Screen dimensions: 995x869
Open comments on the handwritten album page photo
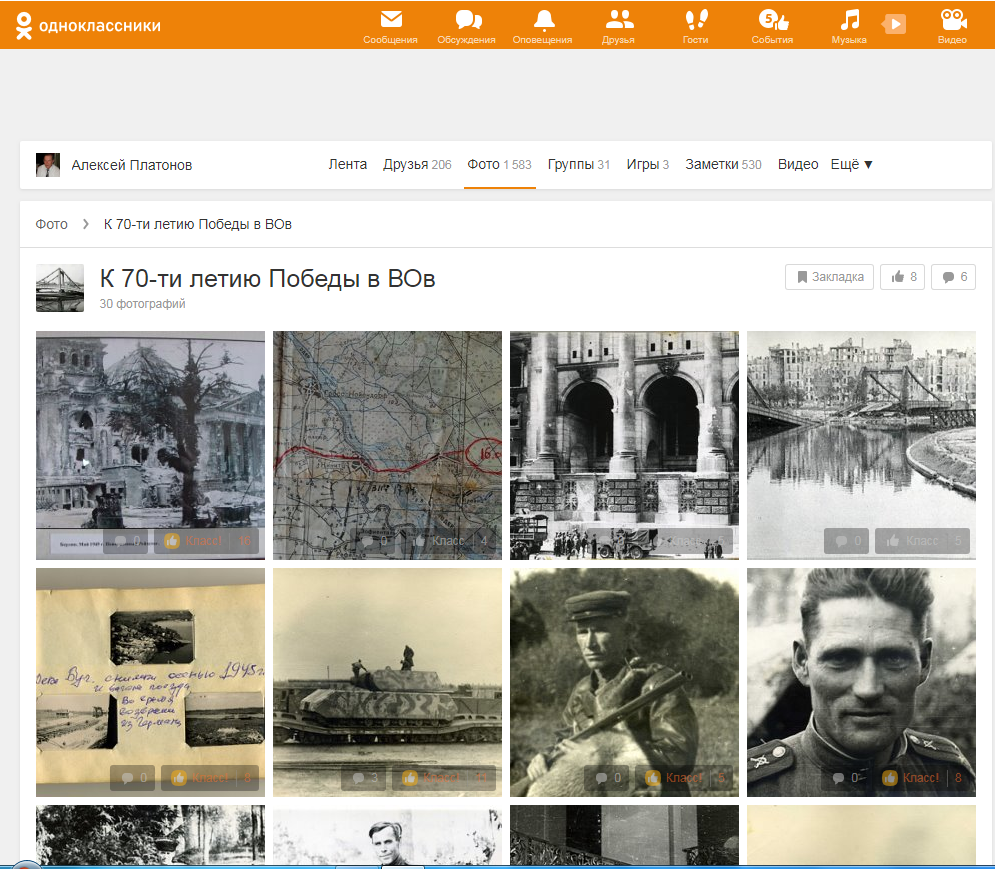(133, 778)
